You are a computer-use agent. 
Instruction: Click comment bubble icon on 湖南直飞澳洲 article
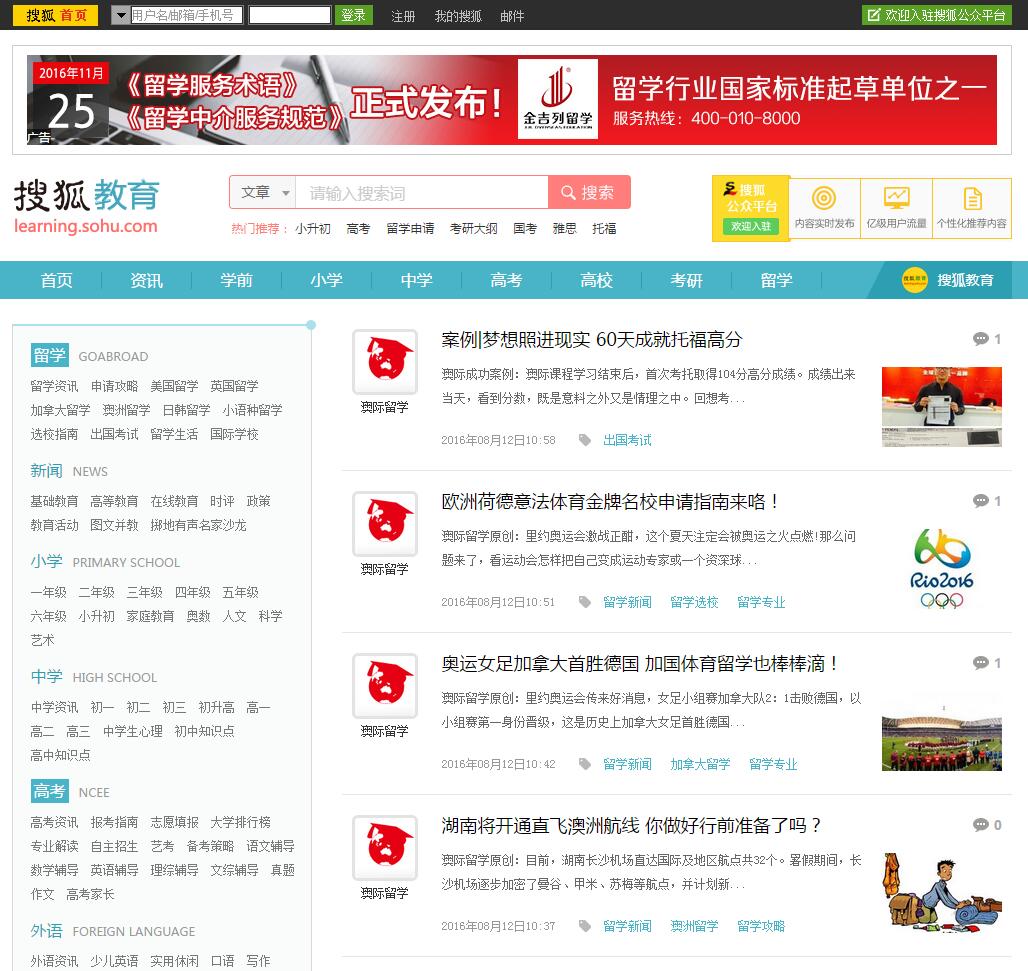(x=981, y=825)
